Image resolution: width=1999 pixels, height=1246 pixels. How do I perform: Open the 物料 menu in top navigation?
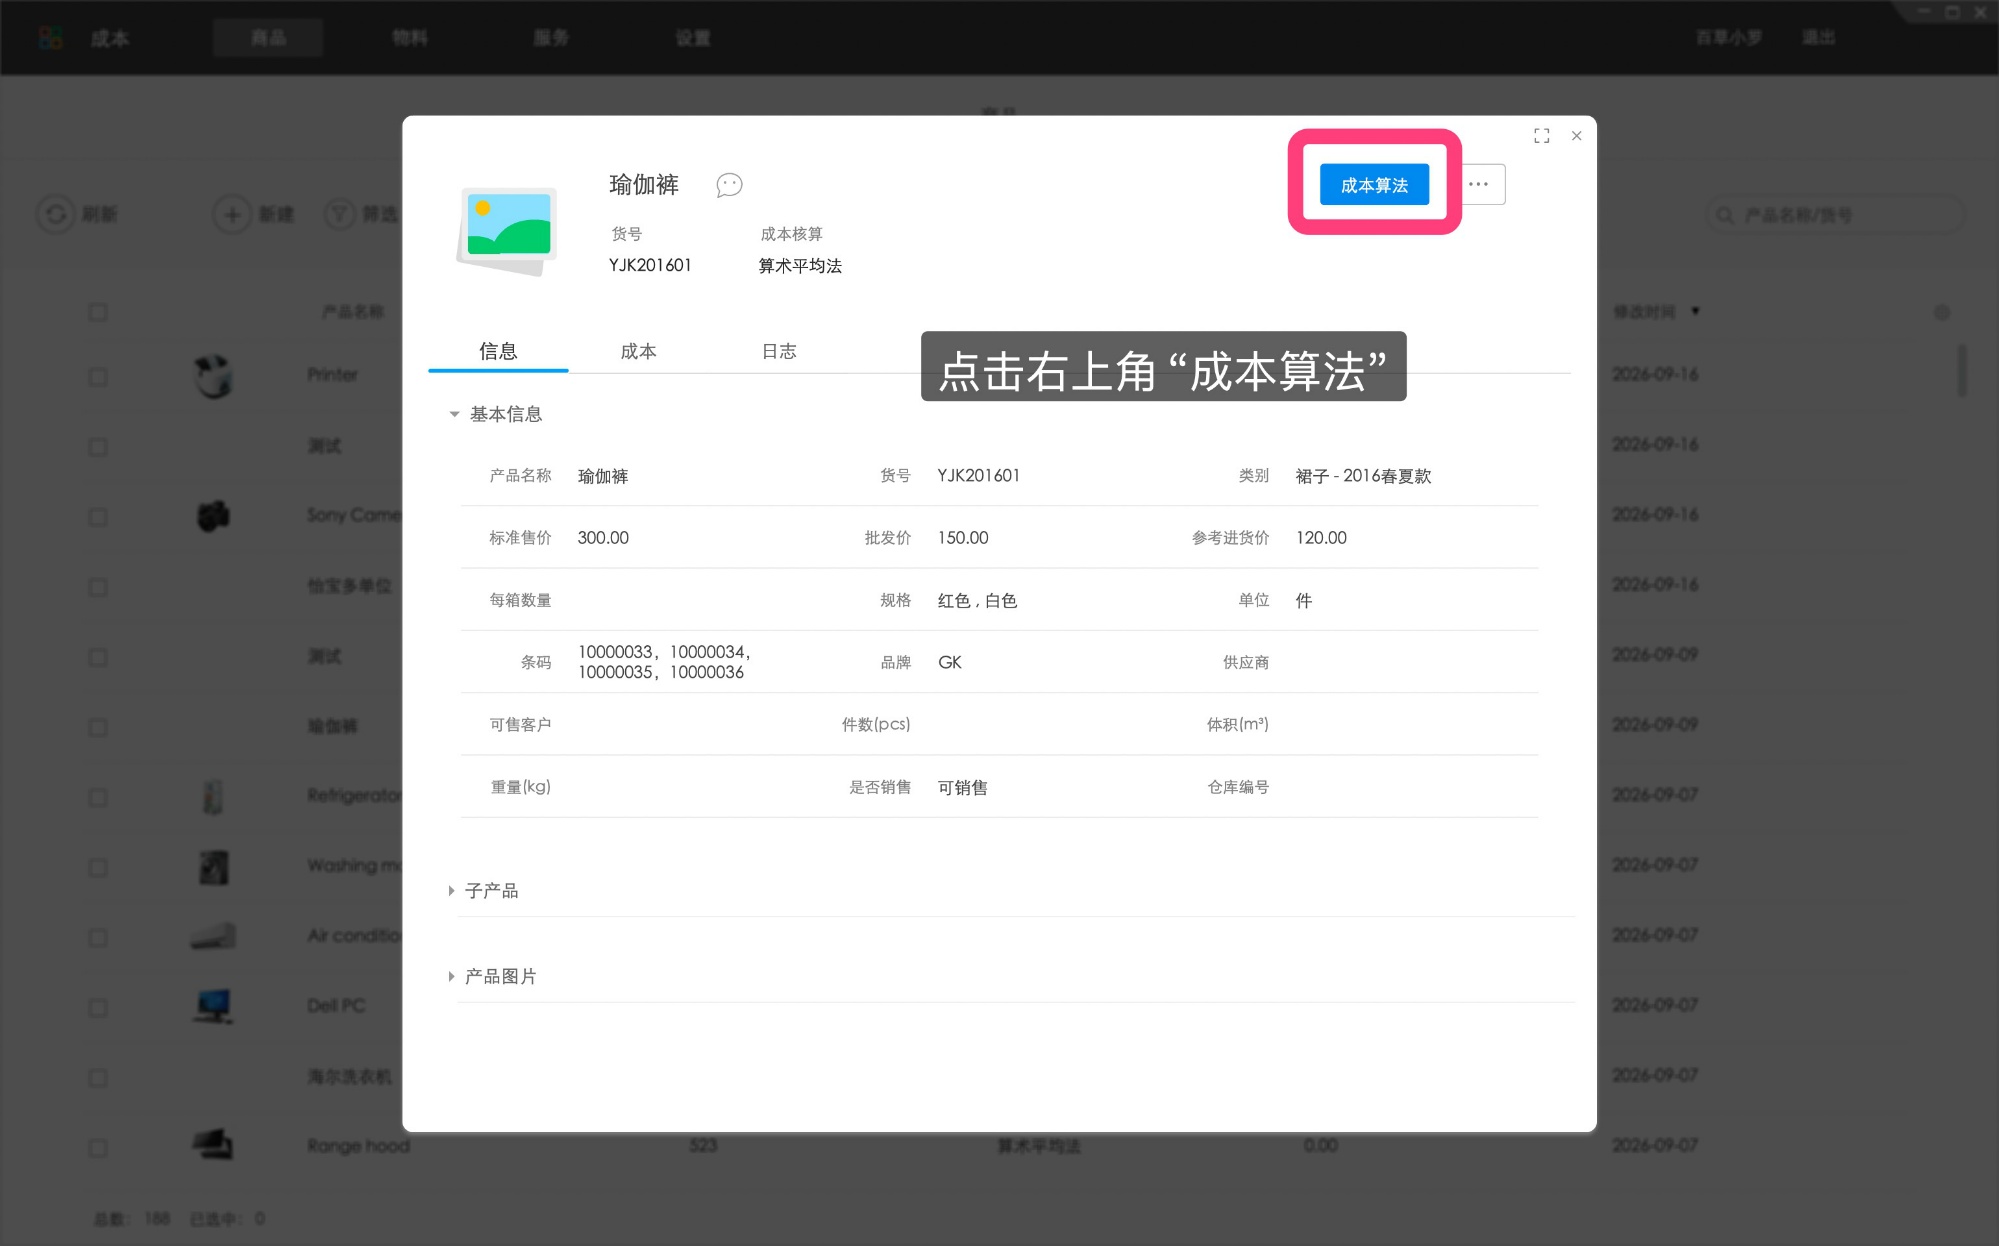(409, 38)
